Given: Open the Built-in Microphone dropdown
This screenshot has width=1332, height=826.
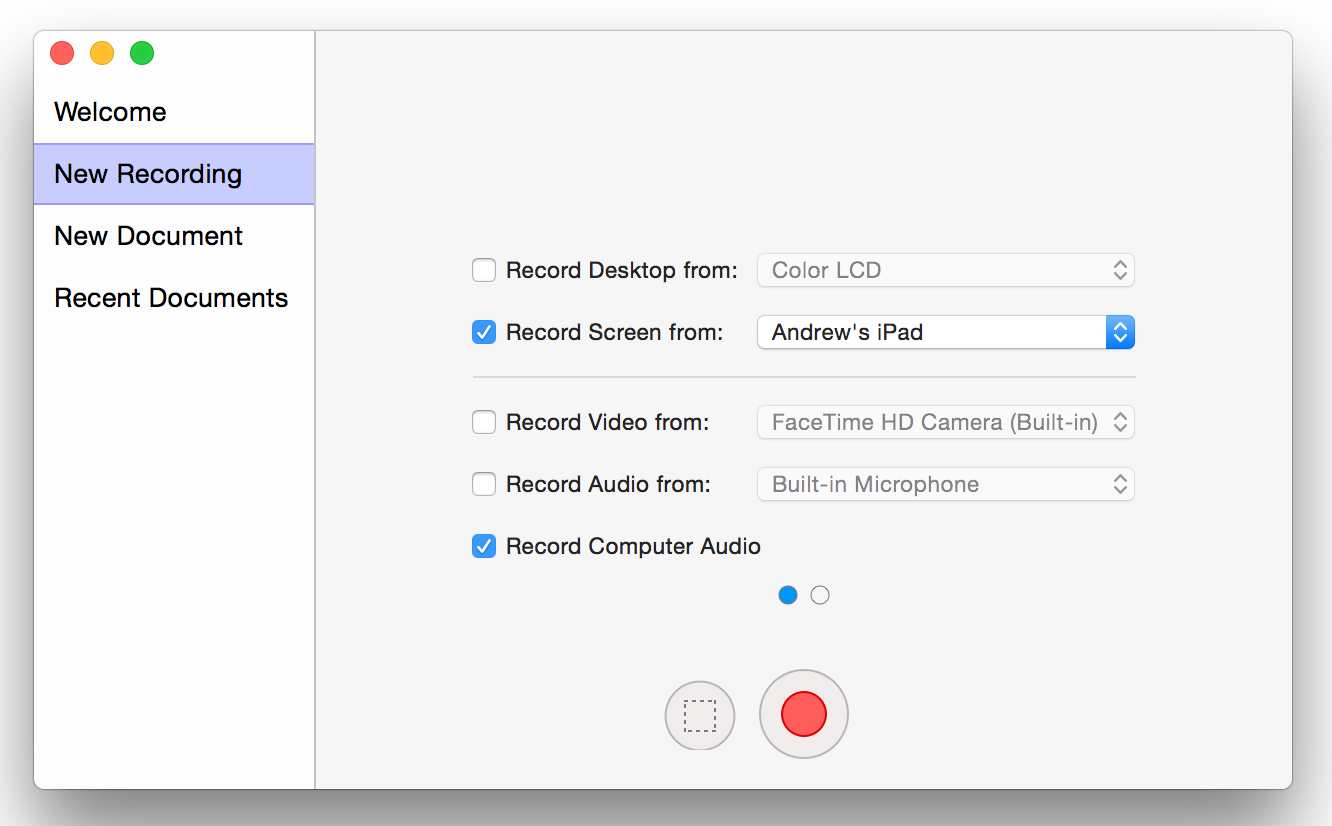Looking at the screenshot, I should [945, 484].
